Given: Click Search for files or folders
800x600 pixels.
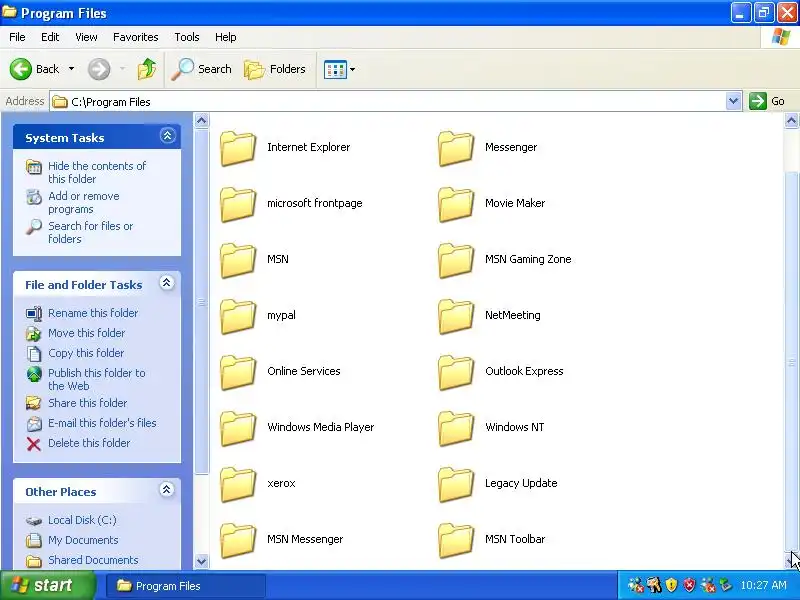Looking at the screenshot, I should tap(91, 232).
